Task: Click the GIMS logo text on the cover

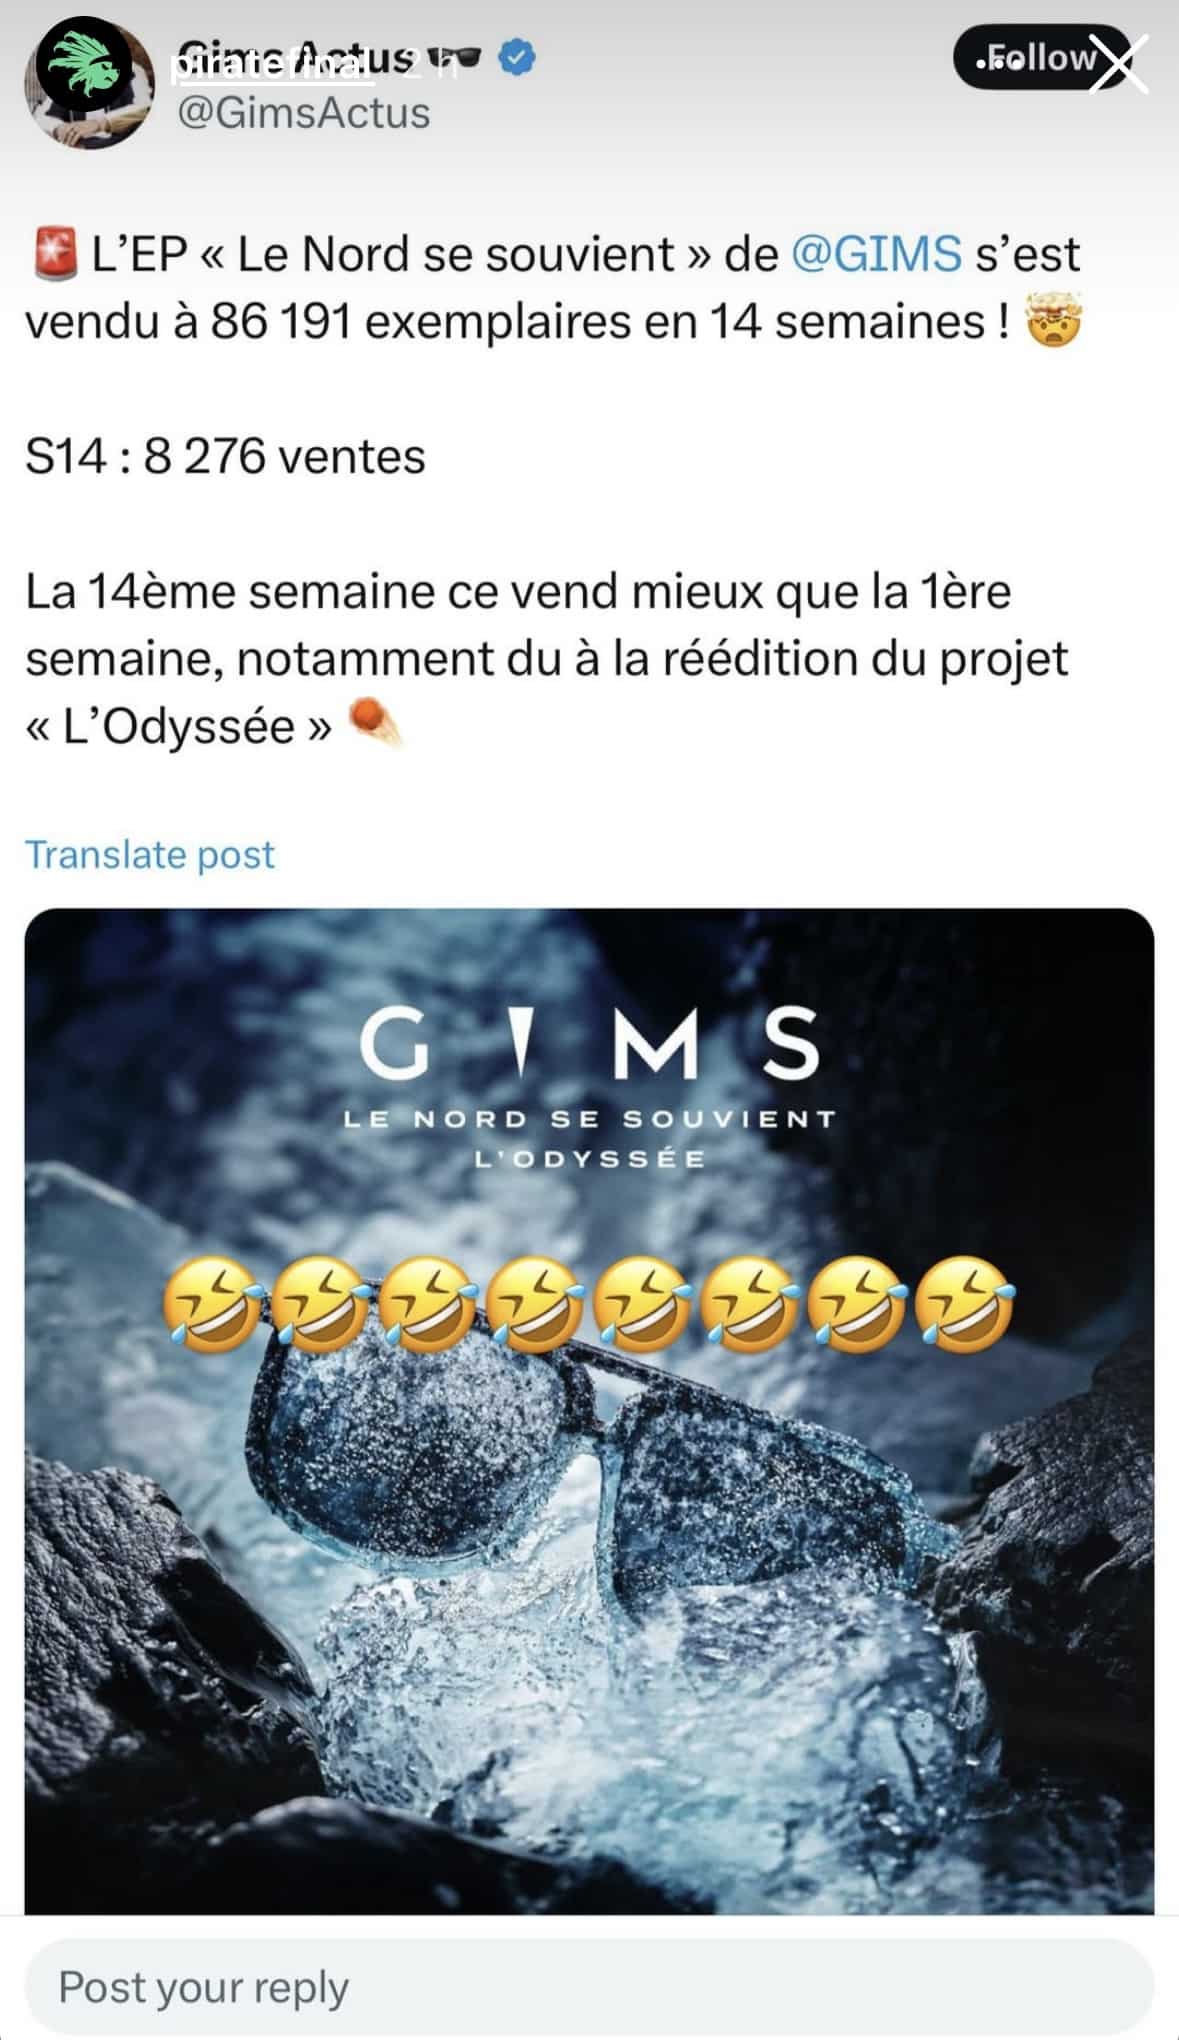Action: tap(589, 1043)
